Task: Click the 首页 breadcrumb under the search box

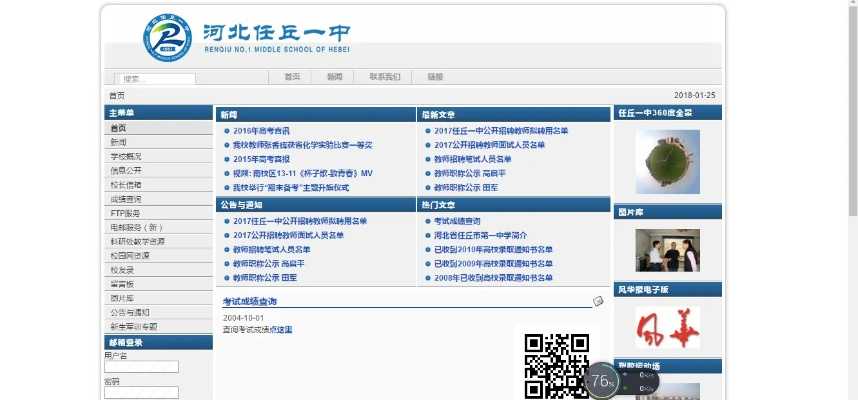Action: point(117,95)
